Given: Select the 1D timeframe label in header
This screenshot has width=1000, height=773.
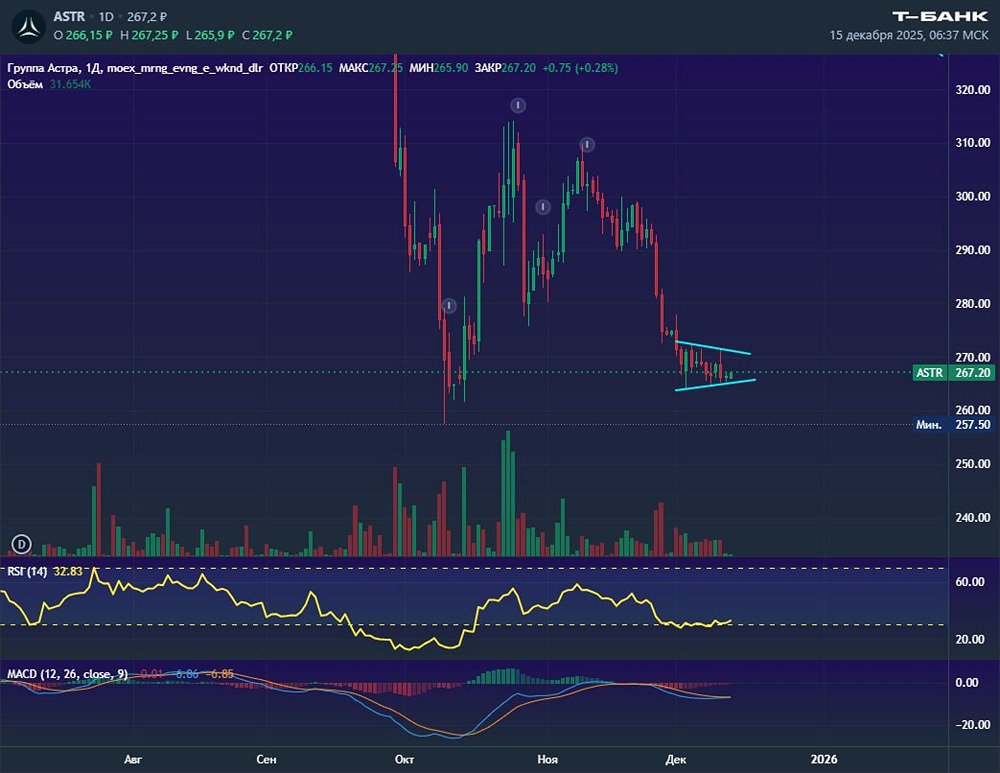Looking at the screenshot, I should pos(106,17).
